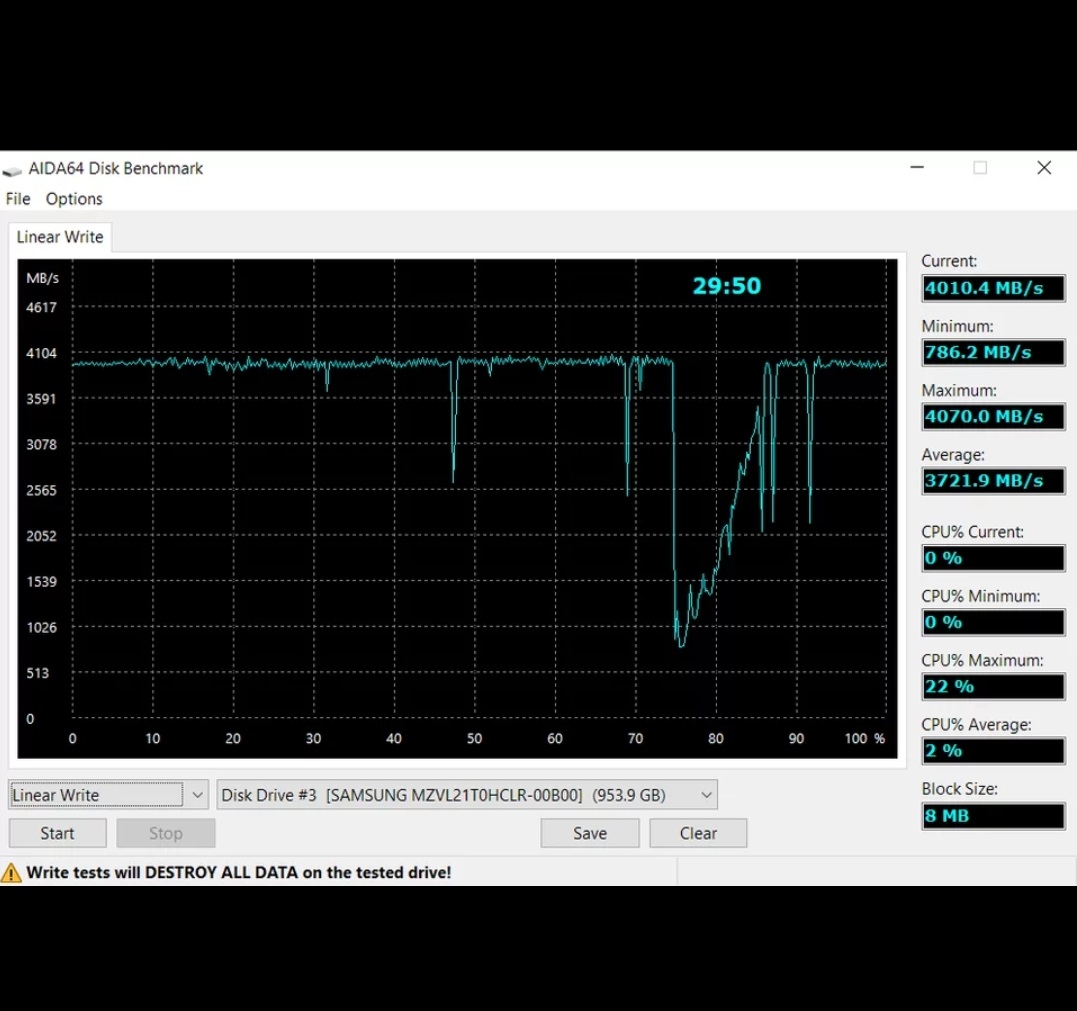Click the Current speed 4010.4 MB/s field
Viewport: 1077px width, 1011px height.
coord(993,288)
